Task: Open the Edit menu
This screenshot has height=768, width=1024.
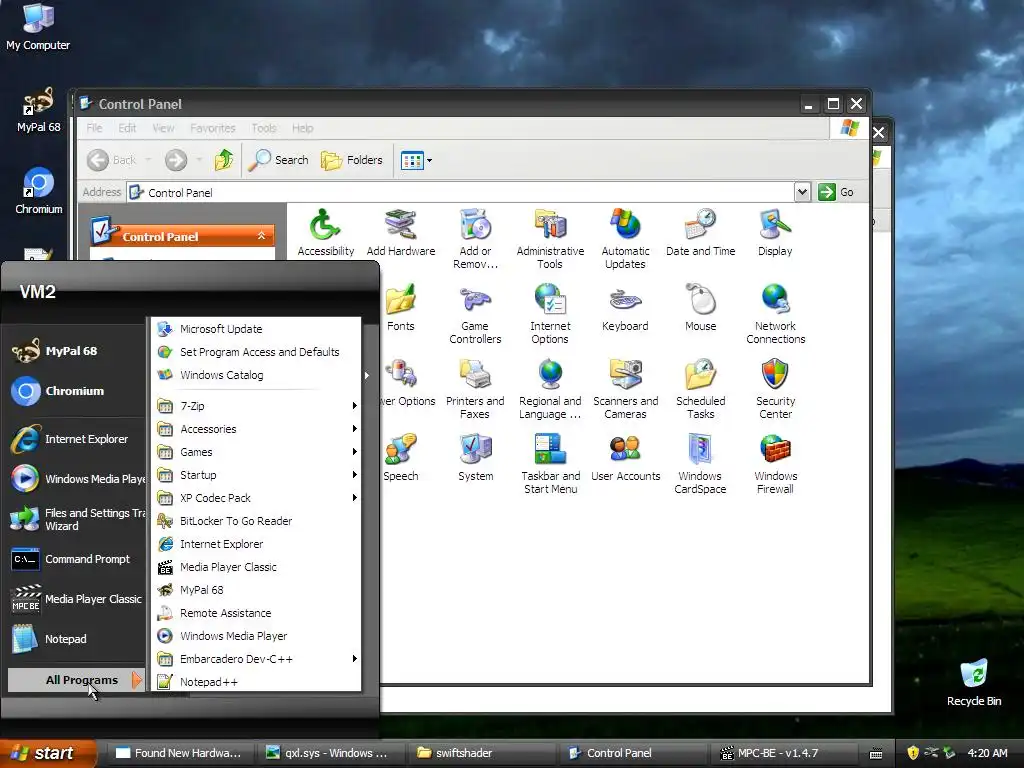Action: (x=127, y=128)
